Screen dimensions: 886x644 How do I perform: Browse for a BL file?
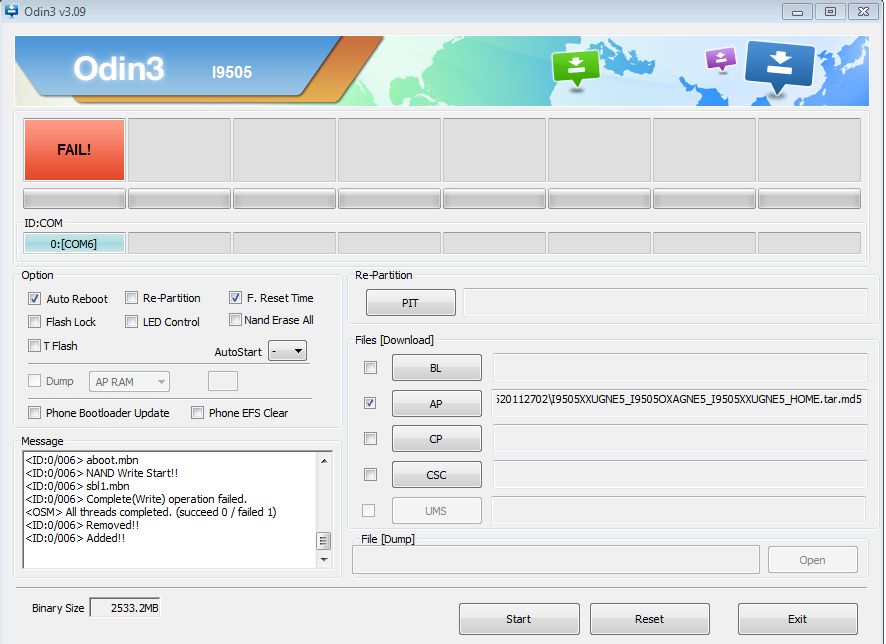point(437,368)
